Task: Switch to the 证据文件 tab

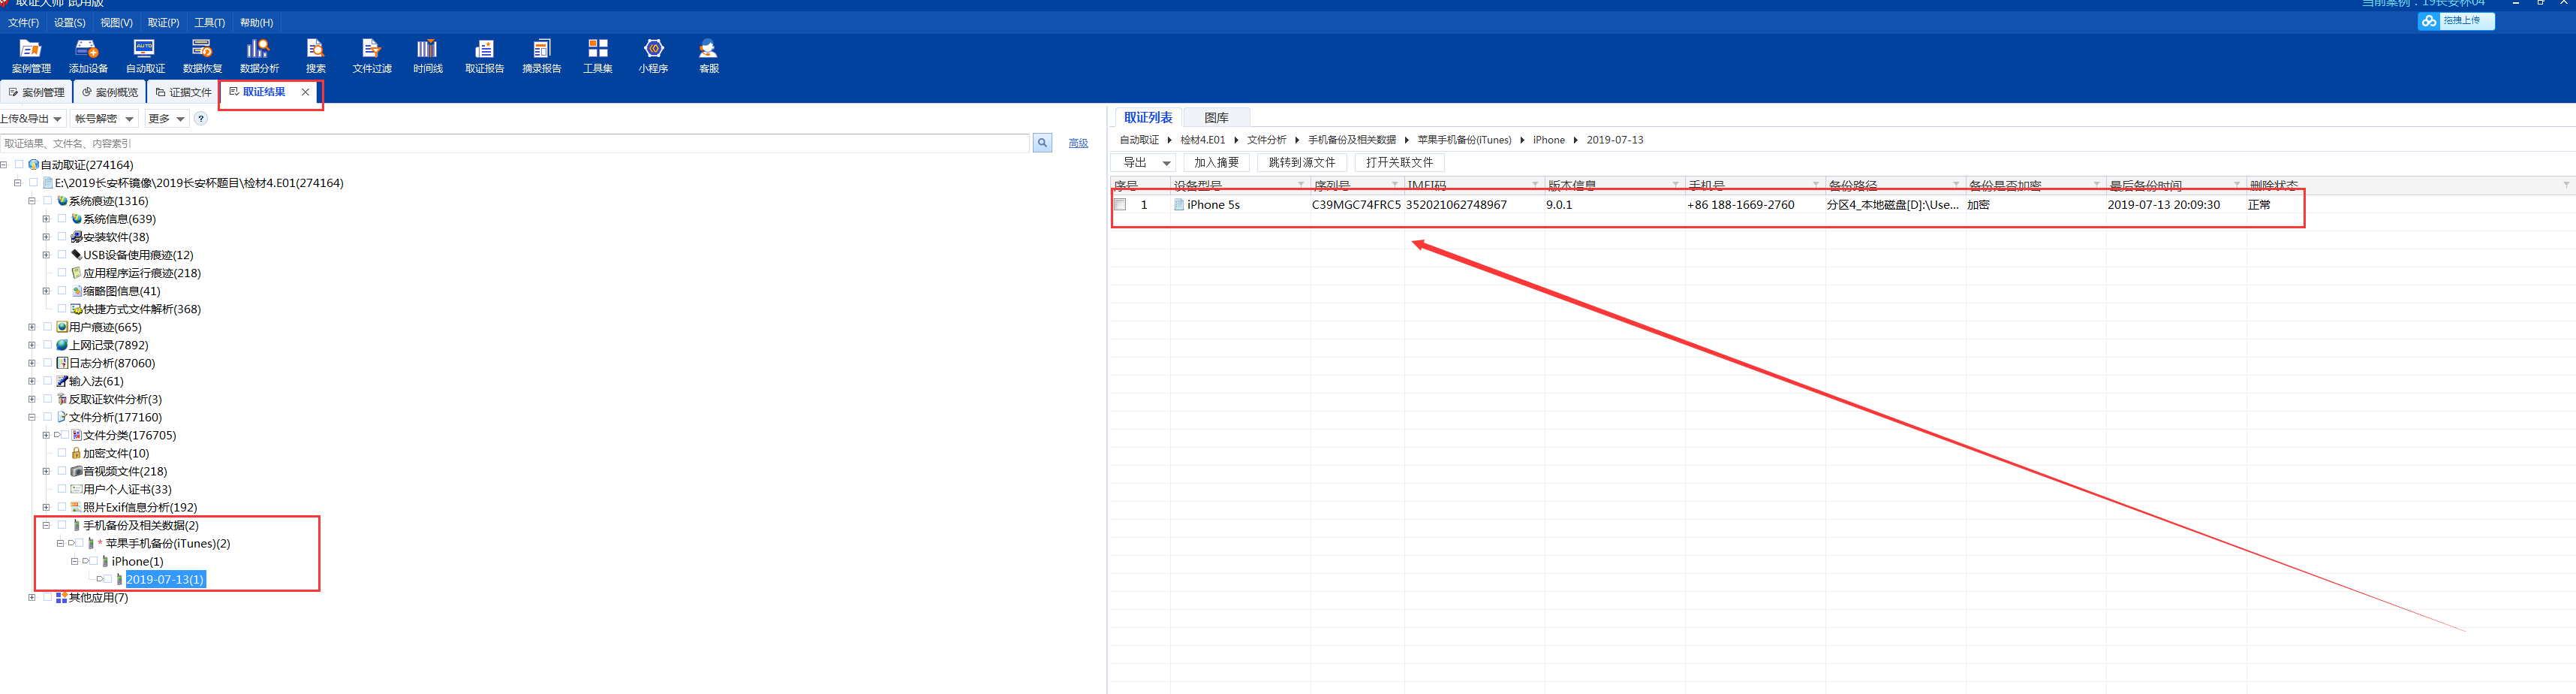Action: pos(183,92)
